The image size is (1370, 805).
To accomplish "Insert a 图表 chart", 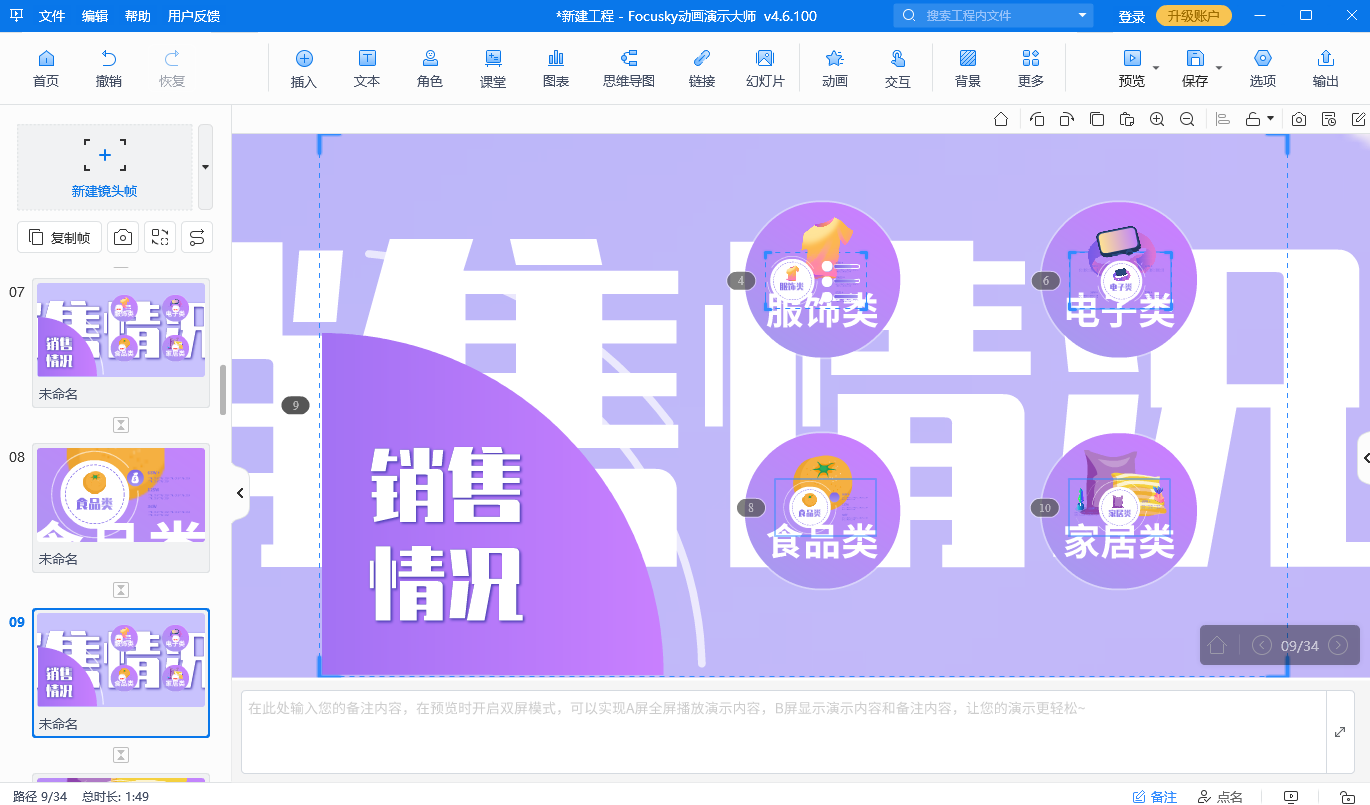I will coord(556,69).
